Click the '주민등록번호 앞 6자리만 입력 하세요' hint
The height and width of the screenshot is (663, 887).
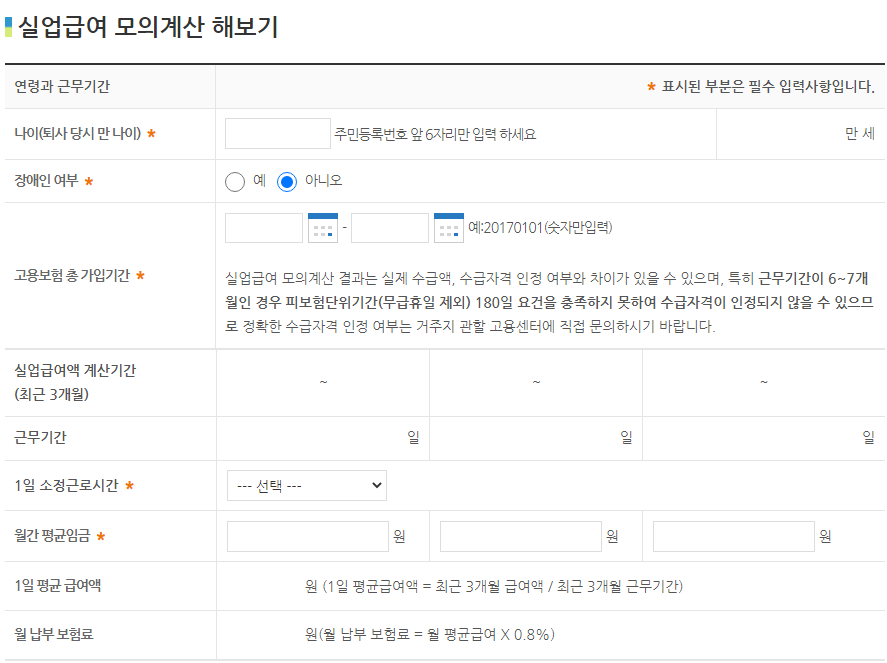tap(435, 134)
